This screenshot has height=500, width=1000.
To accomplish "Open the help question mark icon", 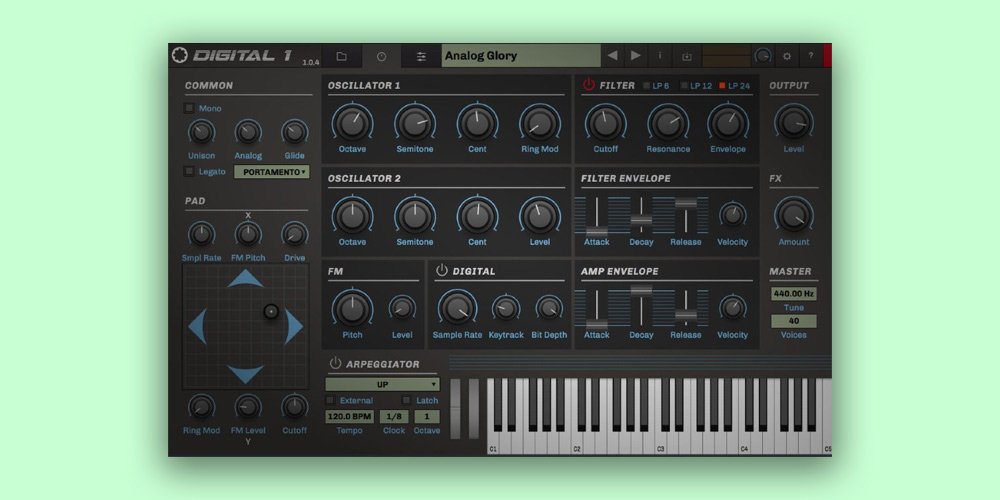I will click(811, 56).
